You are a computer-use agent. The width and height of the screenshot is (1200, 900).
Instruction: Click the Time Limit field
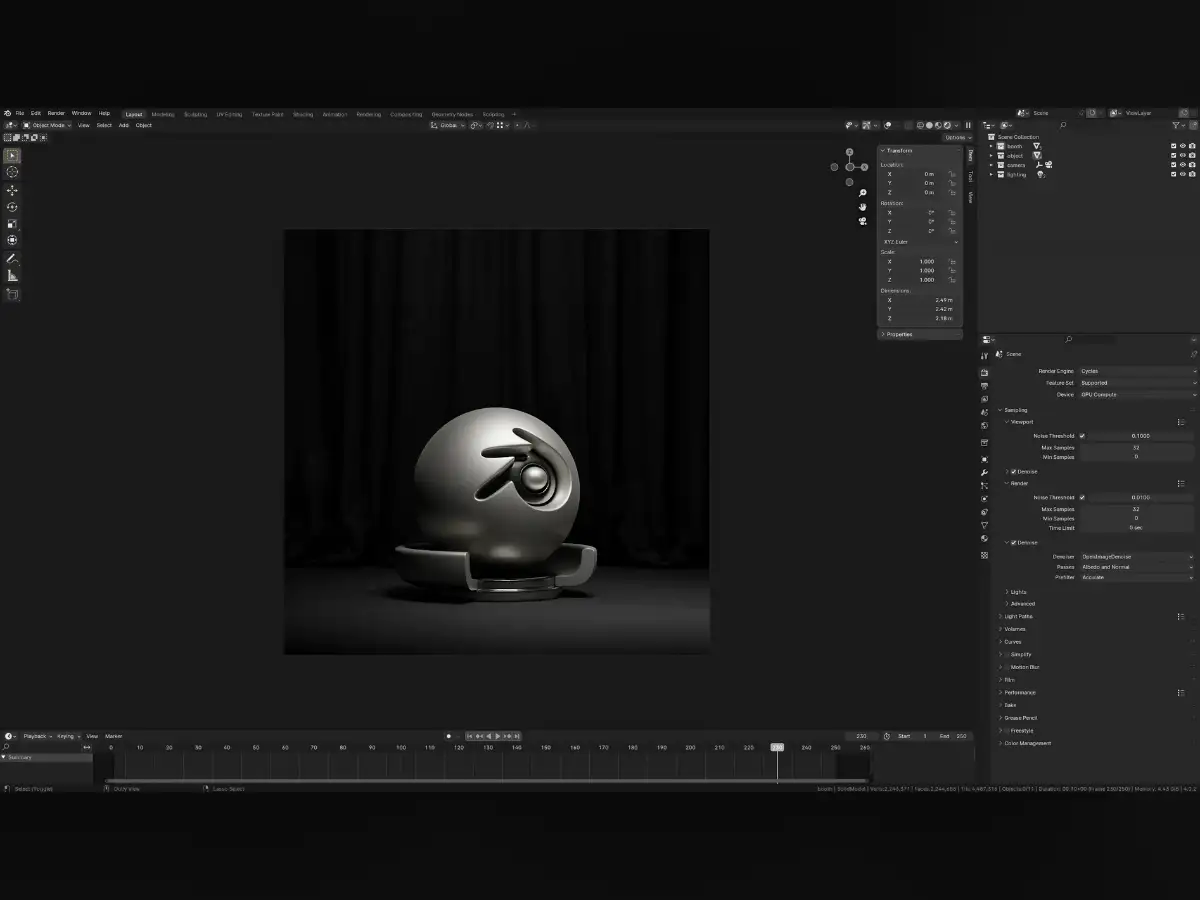[1136, 528]
